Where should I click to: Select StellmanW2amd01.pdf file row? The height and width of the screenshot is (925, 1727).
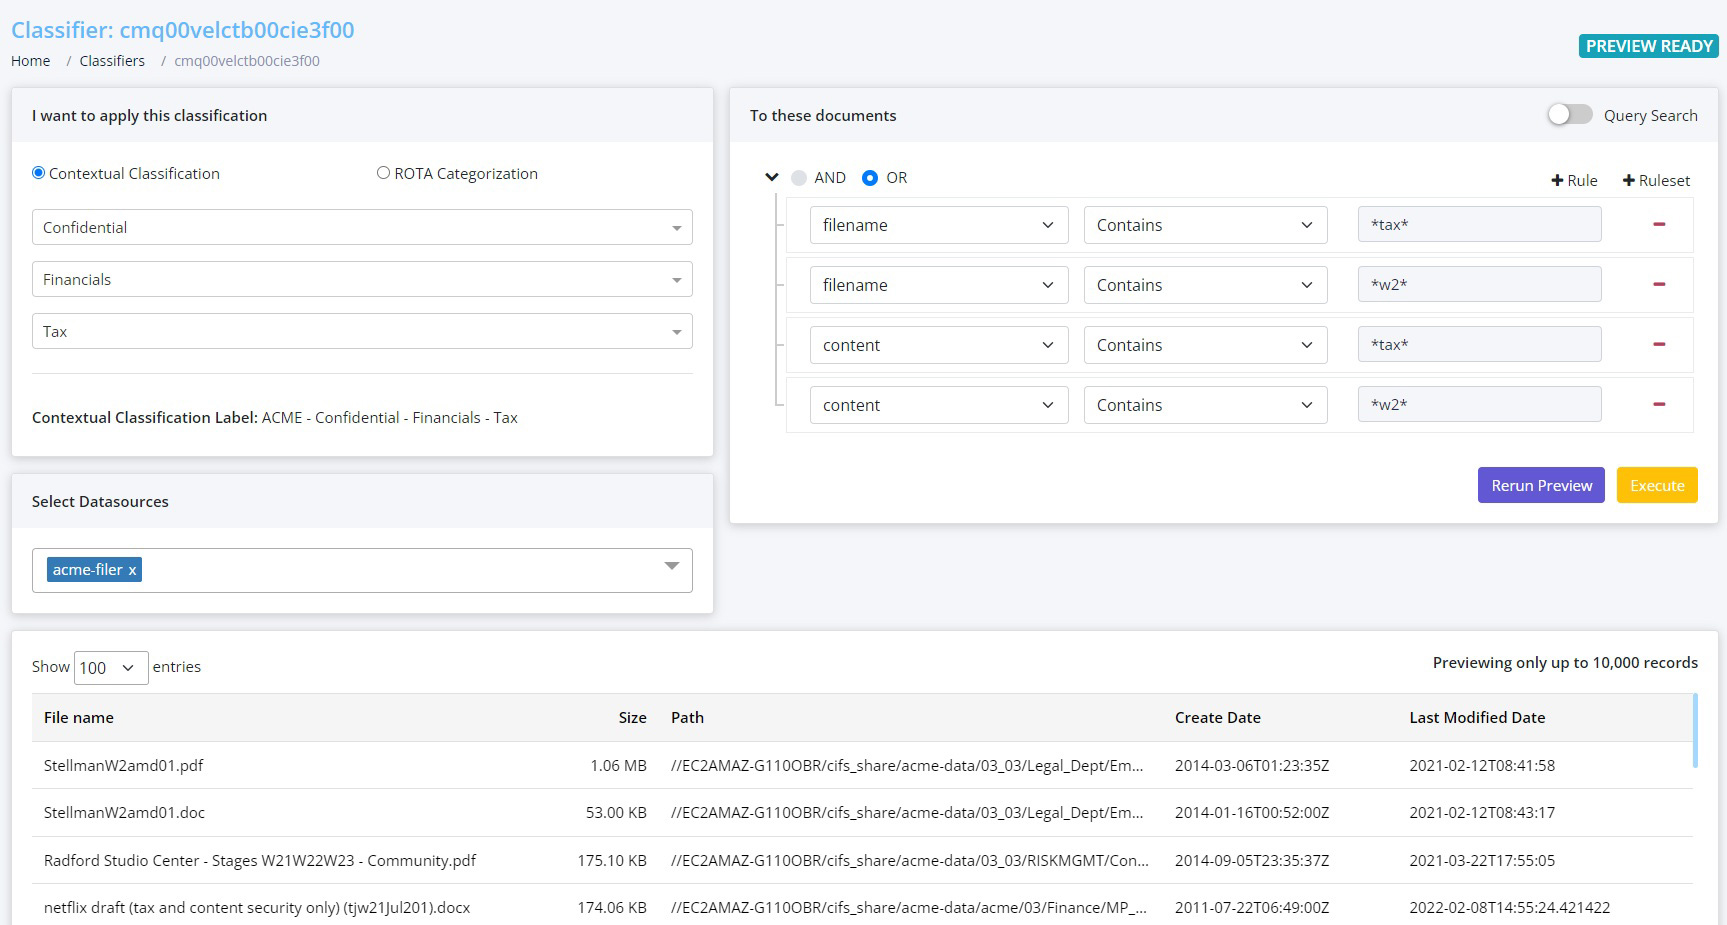pyautogui.click(x=863, y=765)
